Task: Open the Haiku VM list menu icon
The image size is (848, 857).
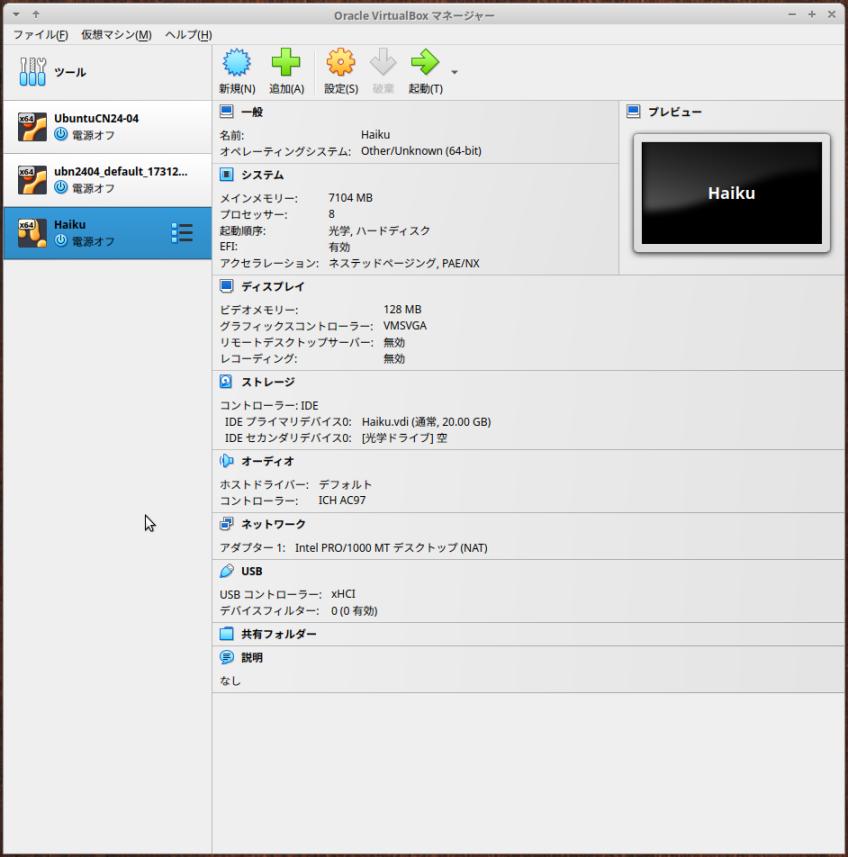Action: click(182, 233)
